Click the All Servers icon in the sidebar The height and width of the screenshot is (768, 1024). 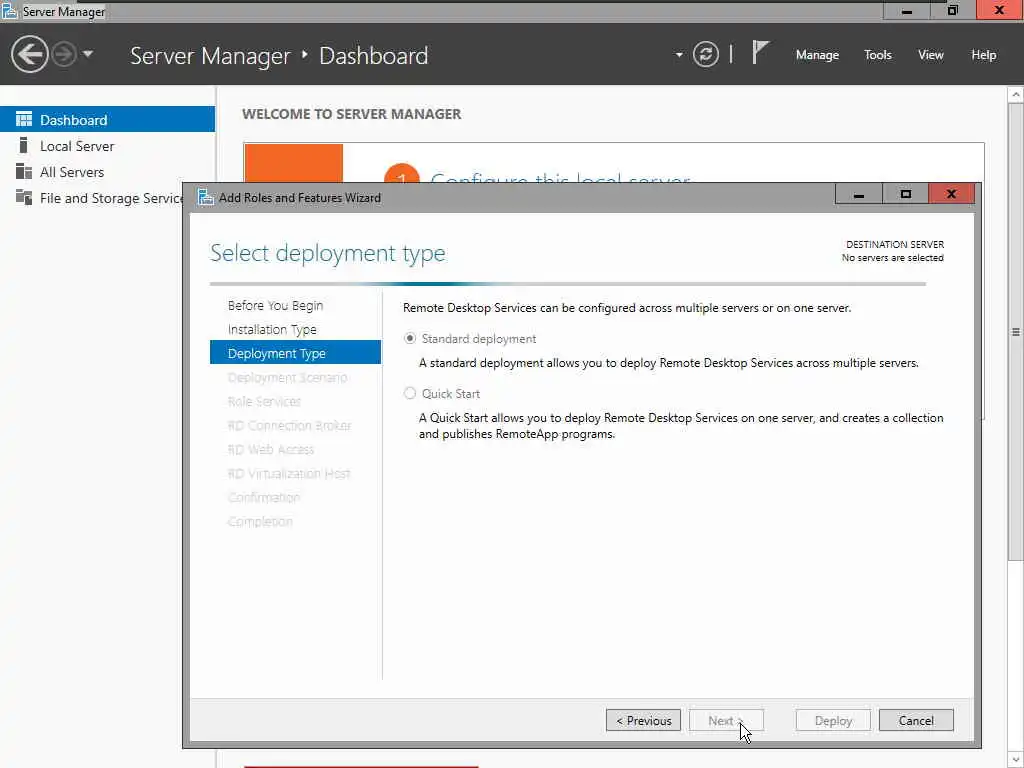[x=24, y=171]
